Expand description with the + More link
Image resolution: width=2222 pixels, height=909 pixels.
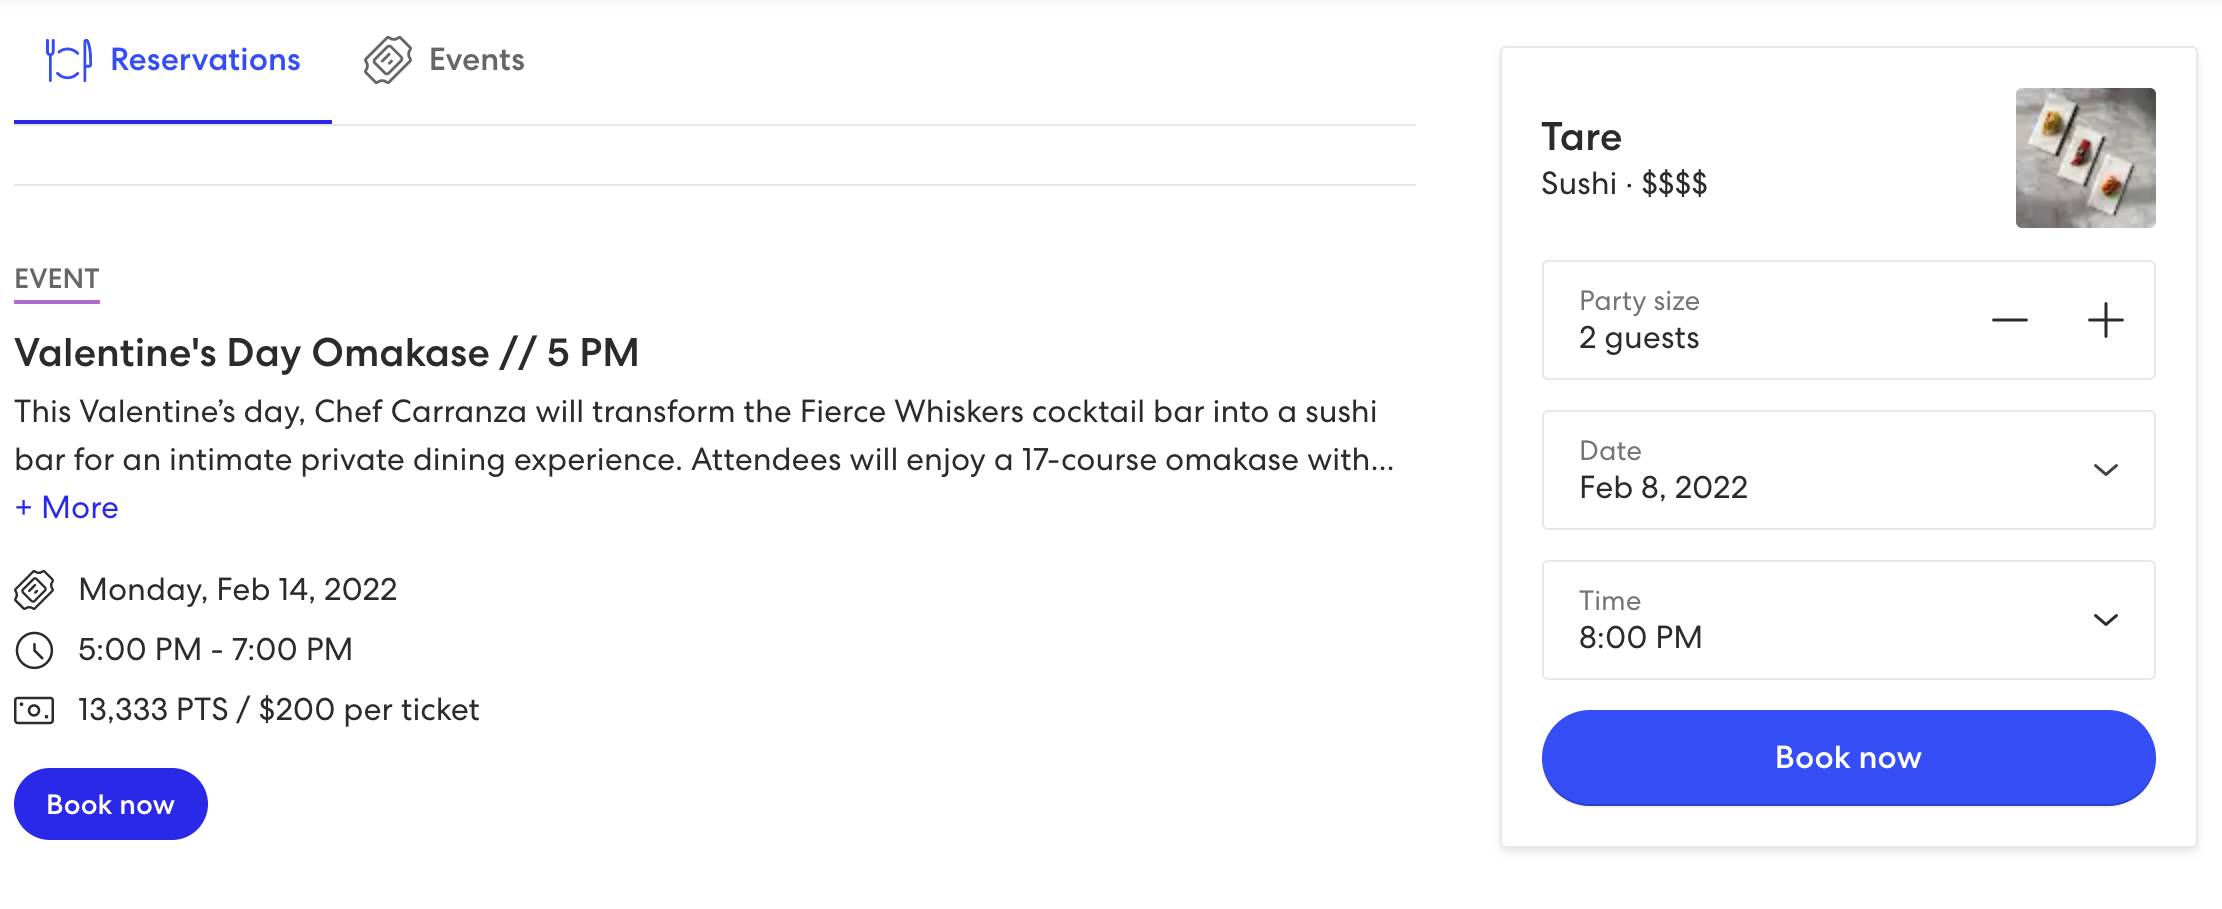tap(67, 508)
